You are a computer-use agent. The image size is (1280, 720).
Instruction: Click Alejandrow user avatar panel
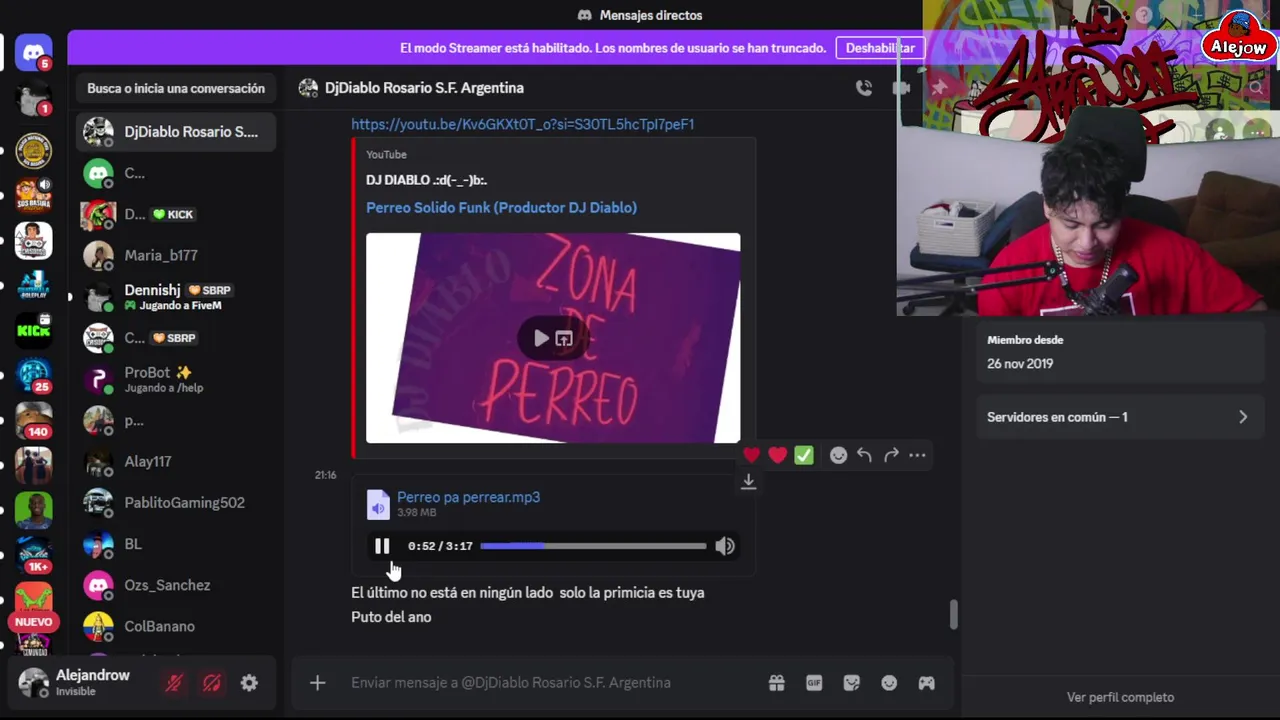click(x=34, y=683)
